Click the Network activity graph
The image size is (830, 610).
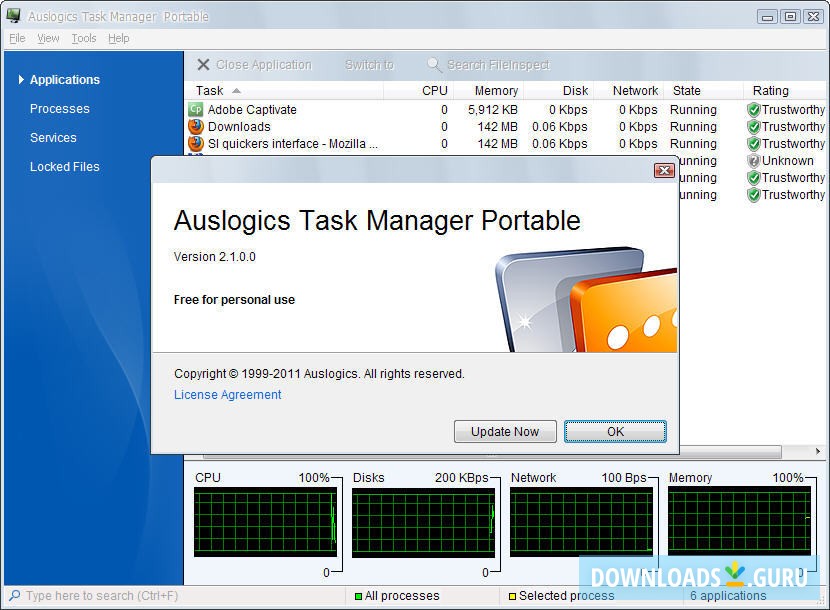[581, 522]
